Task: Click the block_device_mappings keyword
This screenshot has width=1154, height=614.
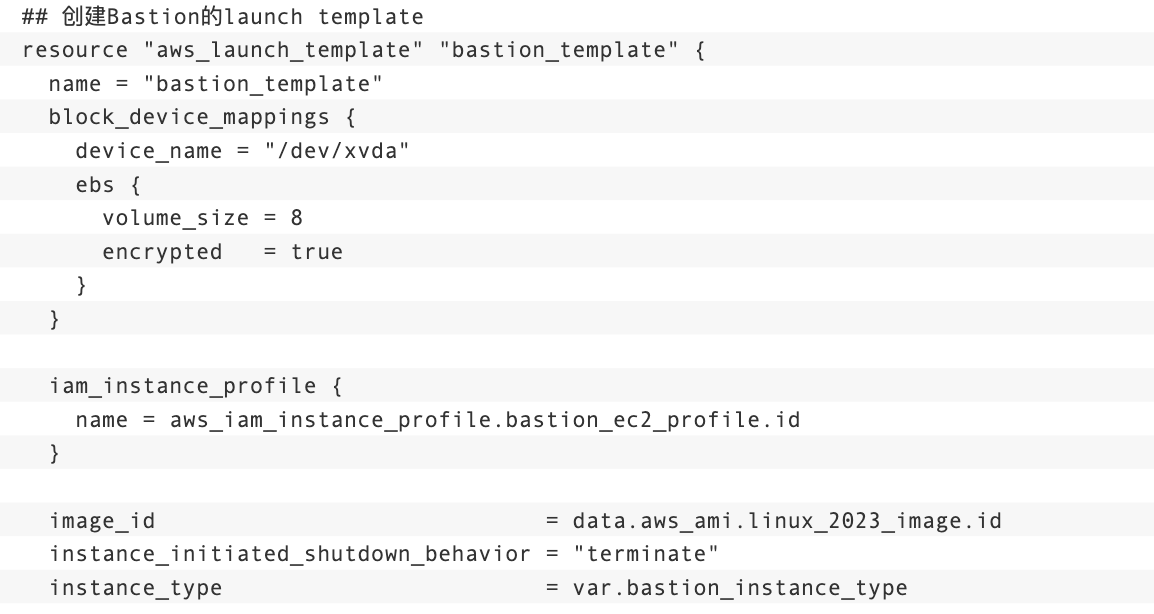Action: pyautogui.click(x=189, y=118)
